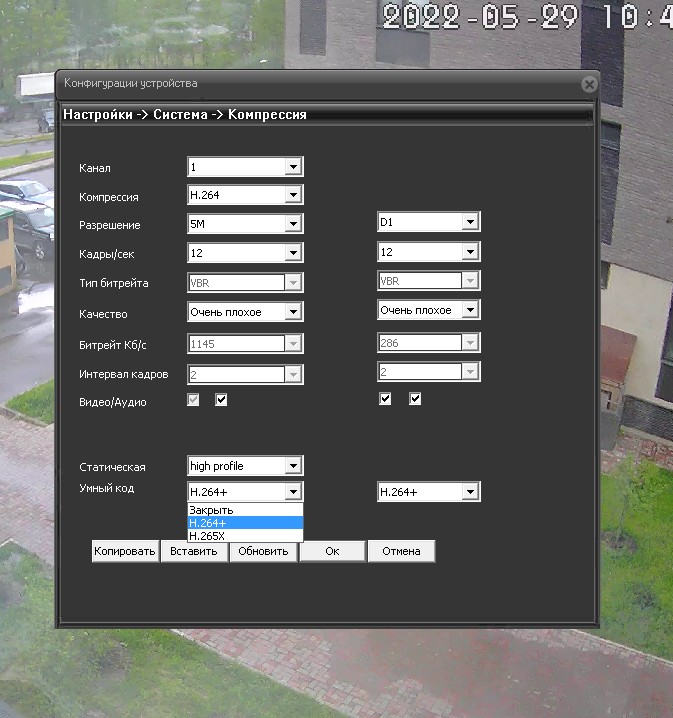Cancel changes with the Отмена button
The image size is (673, 718).
point(401,551)
